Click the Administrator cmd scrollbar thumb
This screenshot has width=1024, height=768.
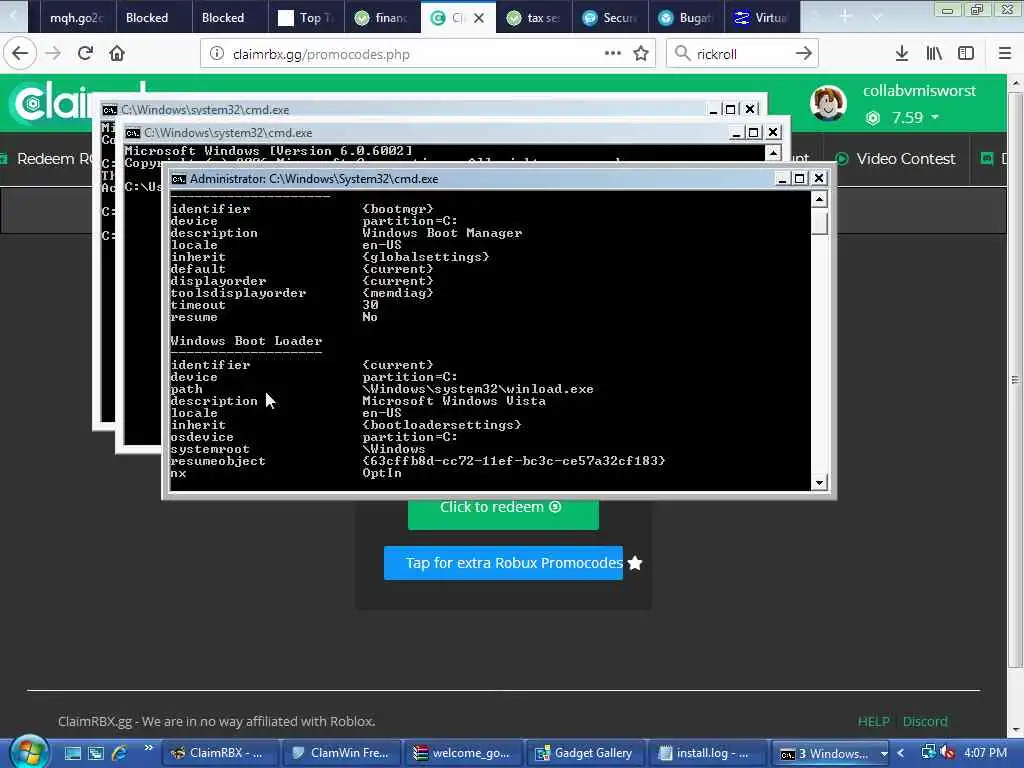tap(819, 223)
